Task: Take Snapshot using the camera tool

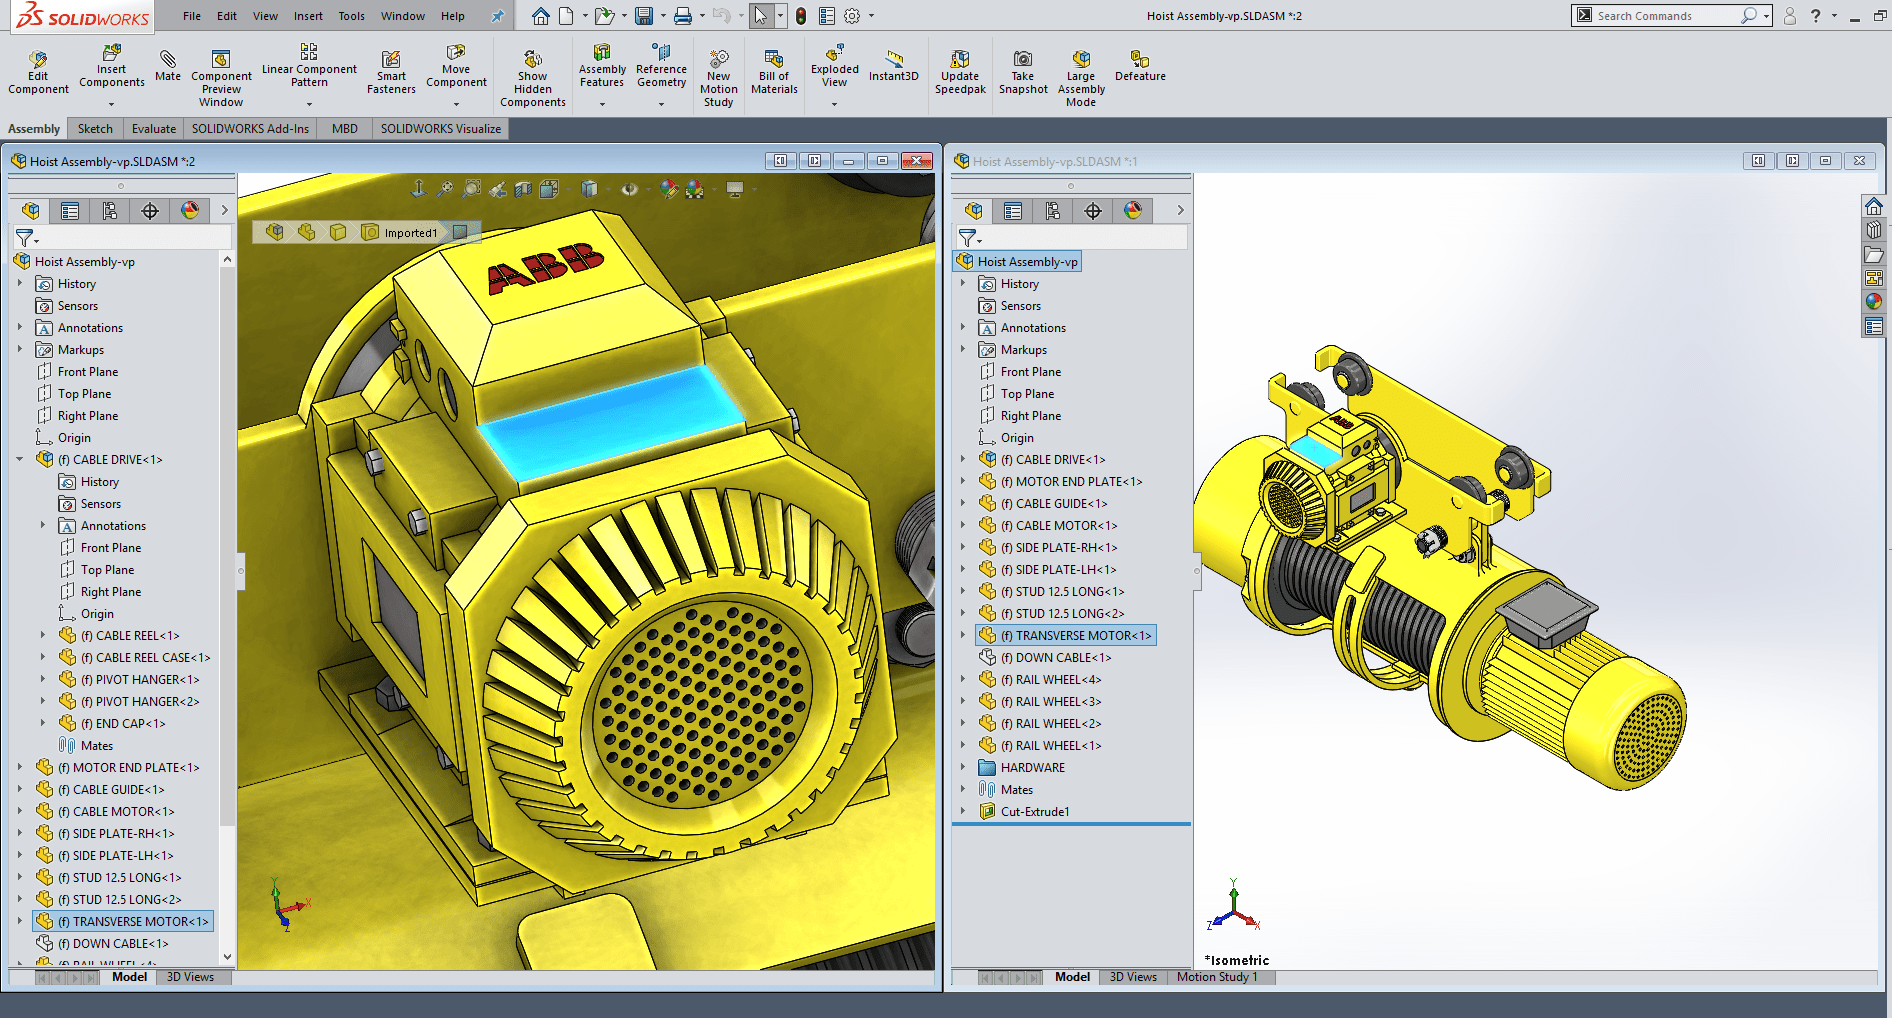Action: [1023, 73]
